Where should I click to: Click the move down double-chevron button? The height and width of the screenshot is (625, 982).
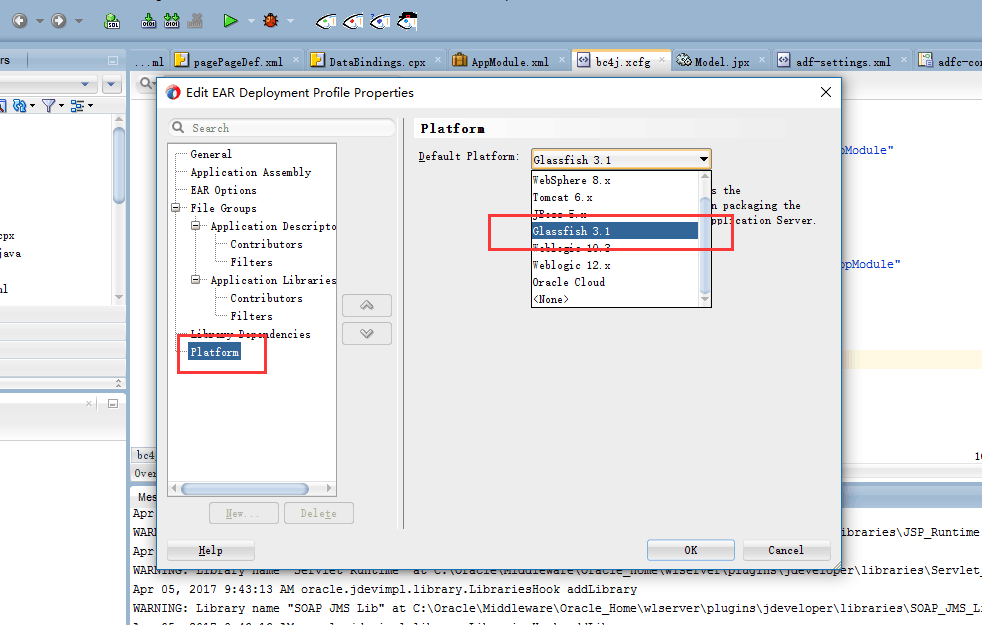[x=367, y=334]
